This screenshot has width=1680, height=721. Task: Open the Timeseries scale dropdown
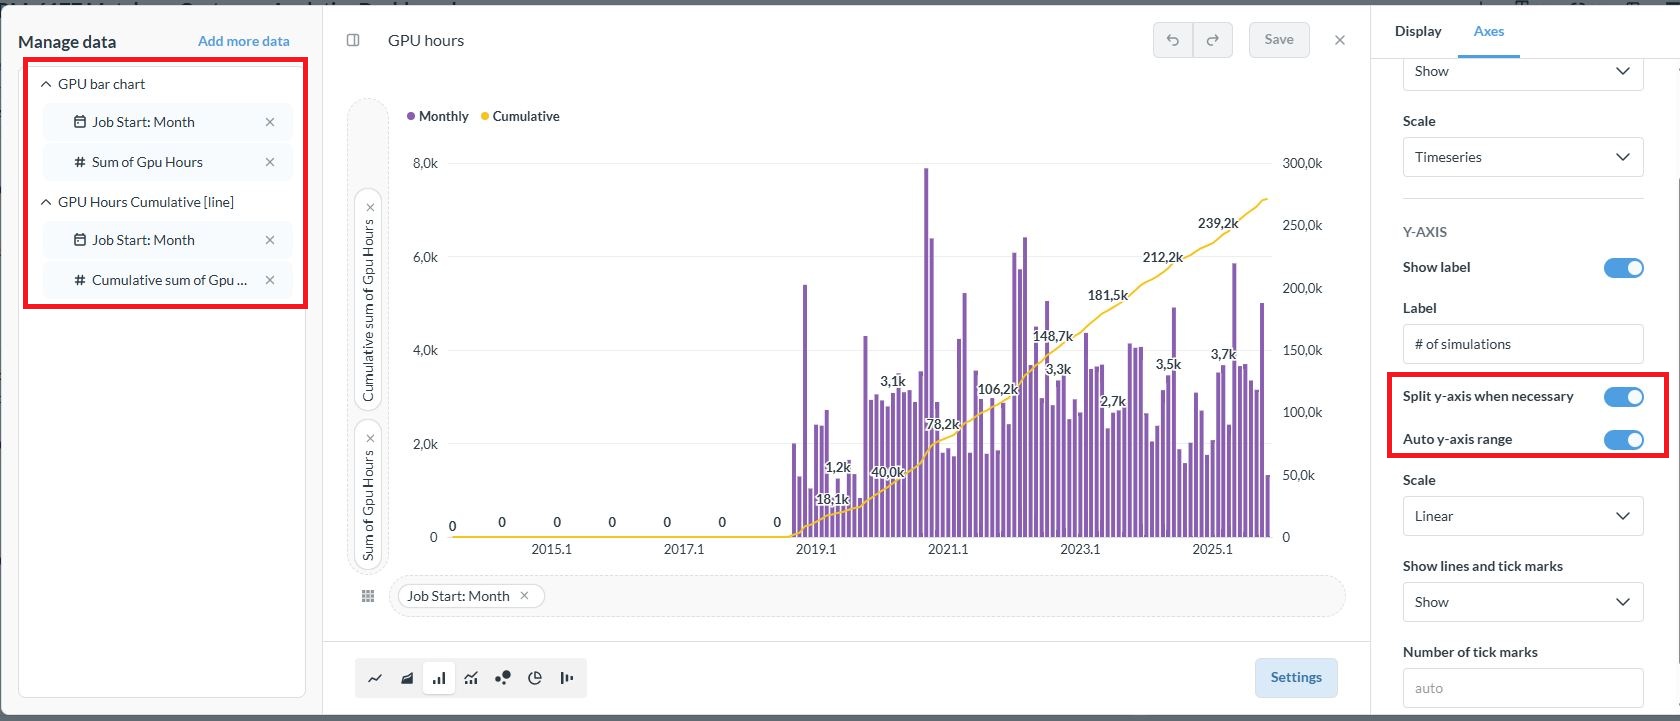tap(1522, 157)
